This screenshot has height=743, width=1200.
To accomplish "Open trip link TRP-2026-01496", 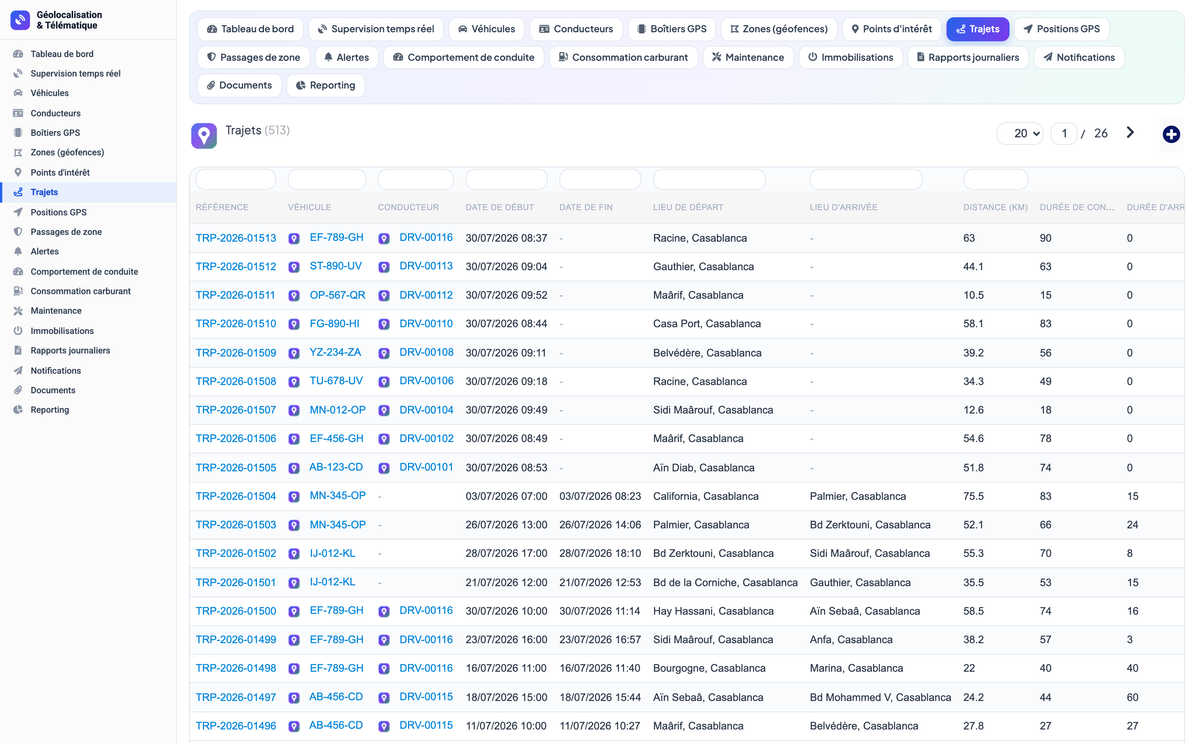I will tap(236, 726).
